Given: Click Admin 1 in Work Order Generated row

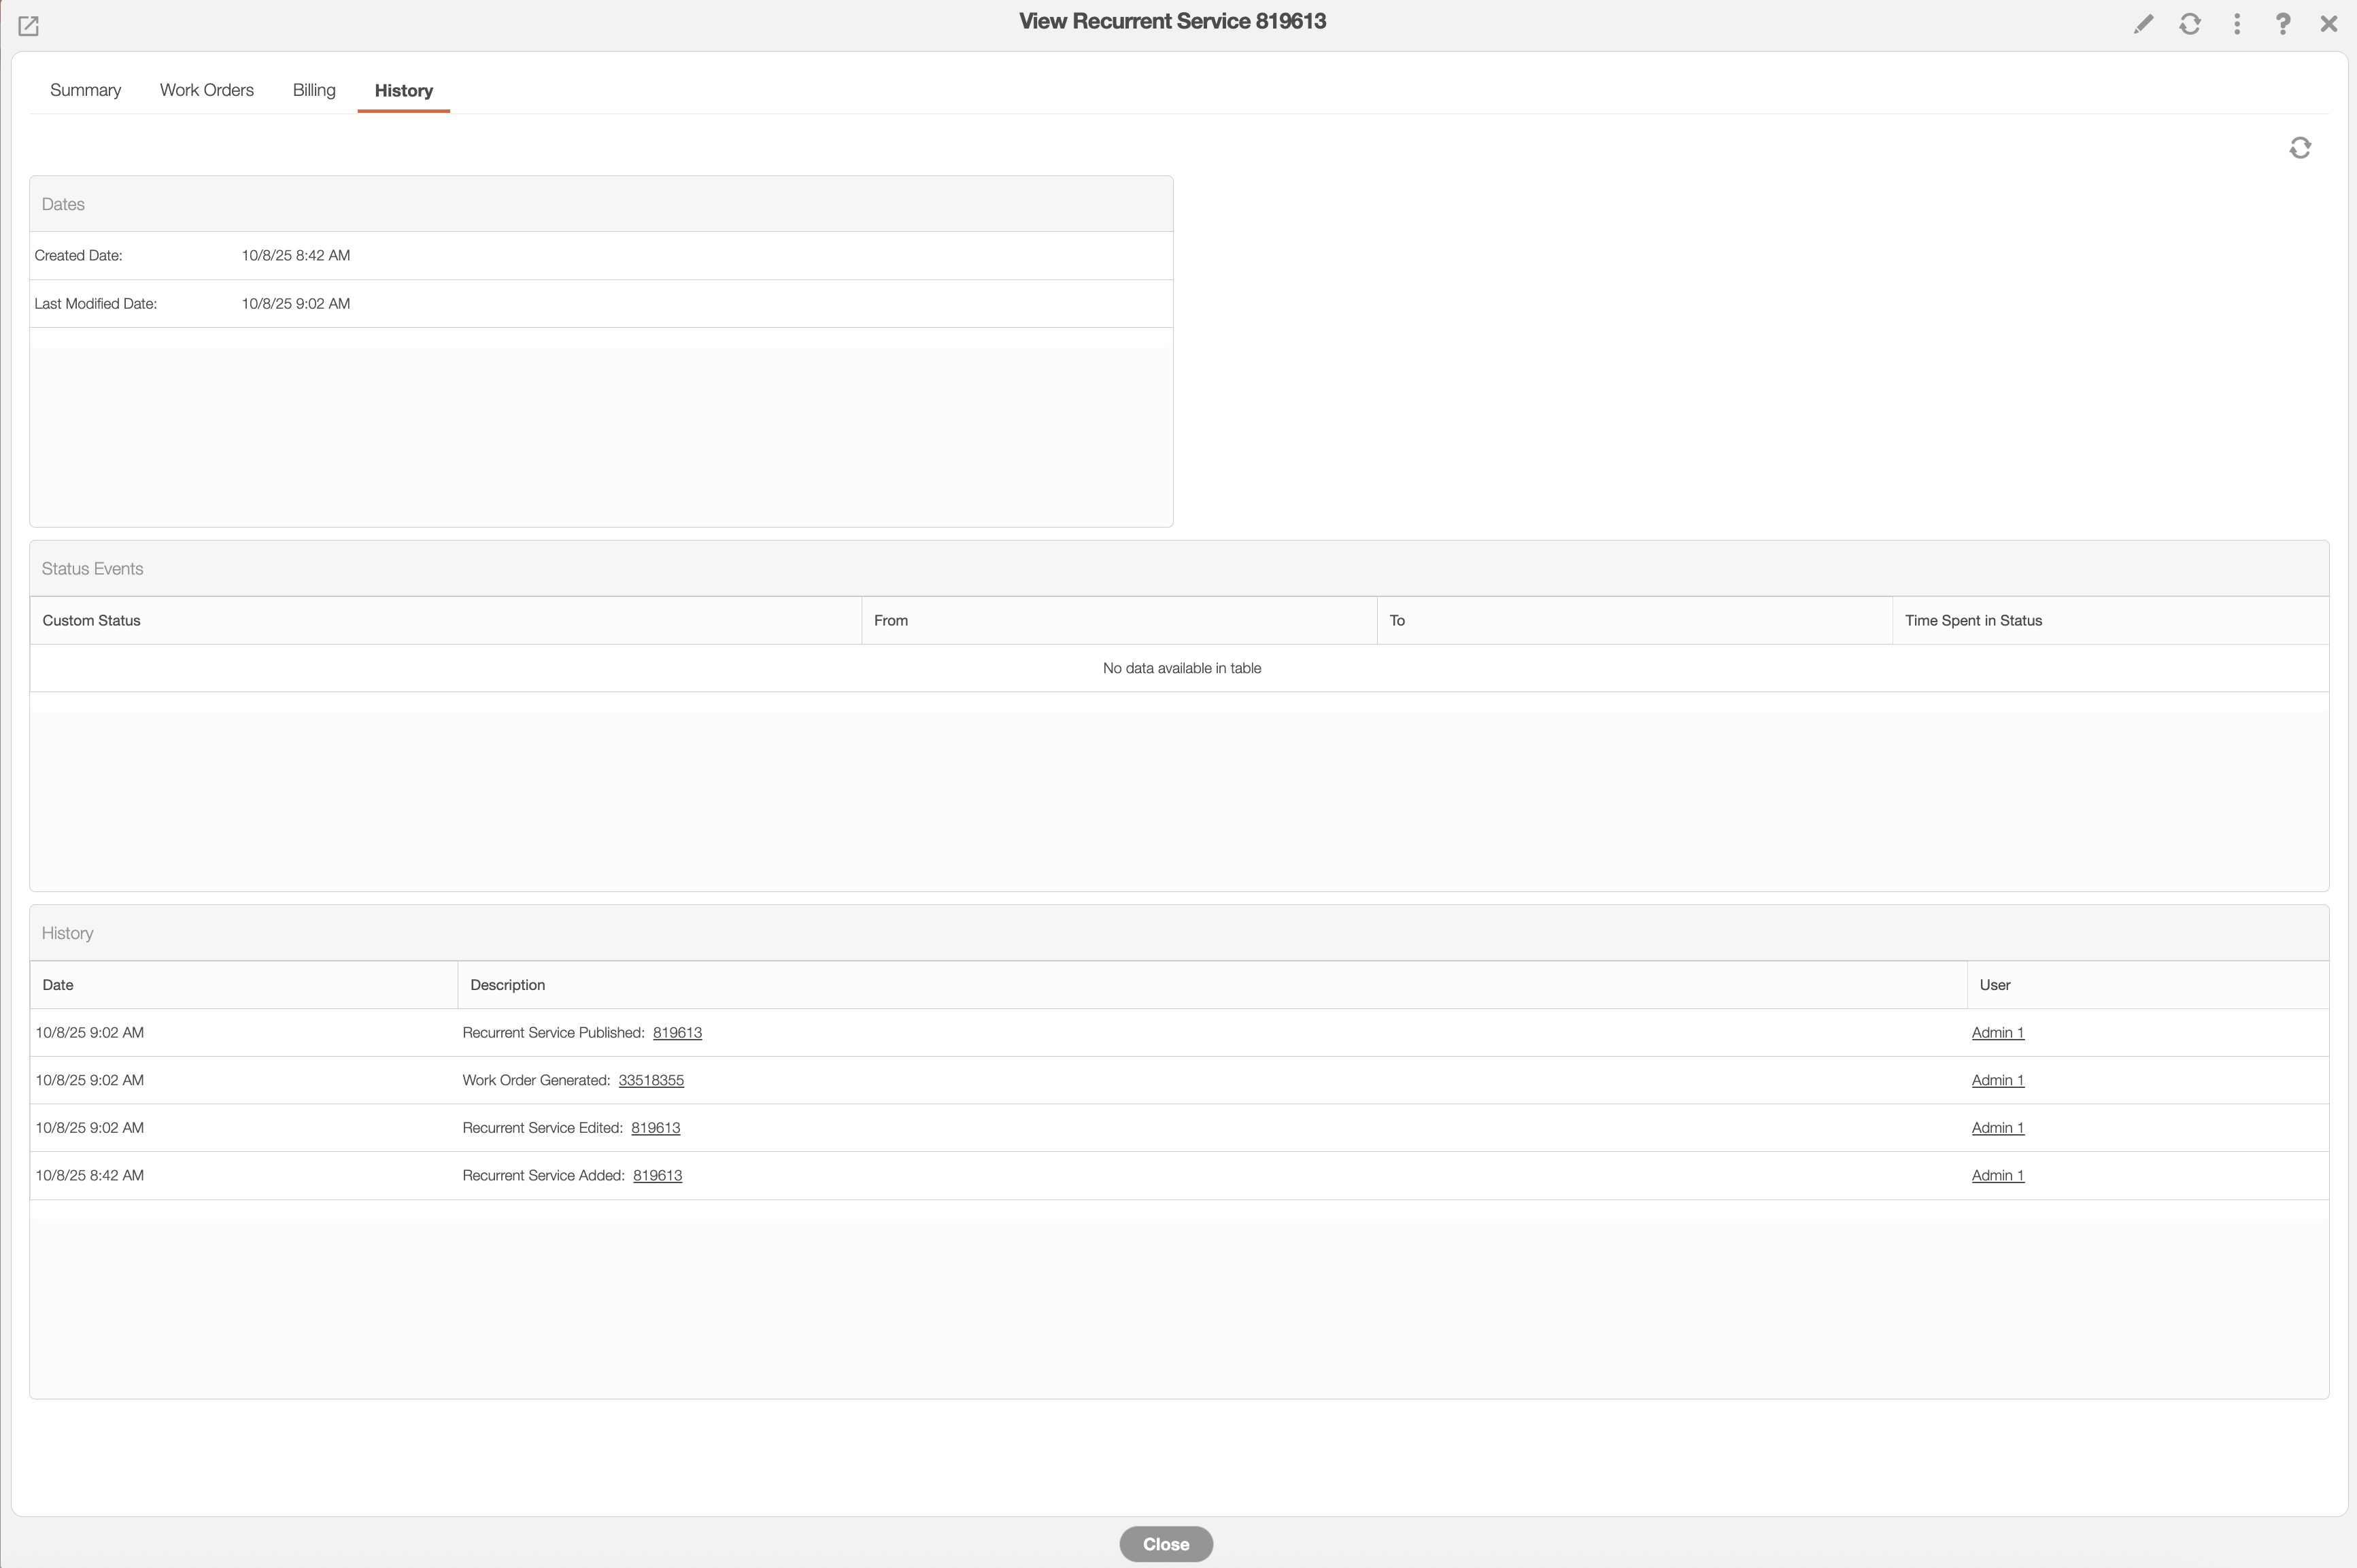Looking at the screenshot, I should [x=1997, y=1080].
